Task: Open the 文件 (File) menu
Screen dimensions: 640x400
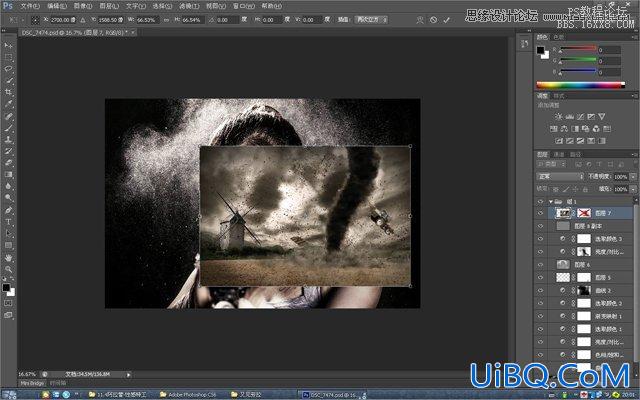Action: [x=30, y=6]
